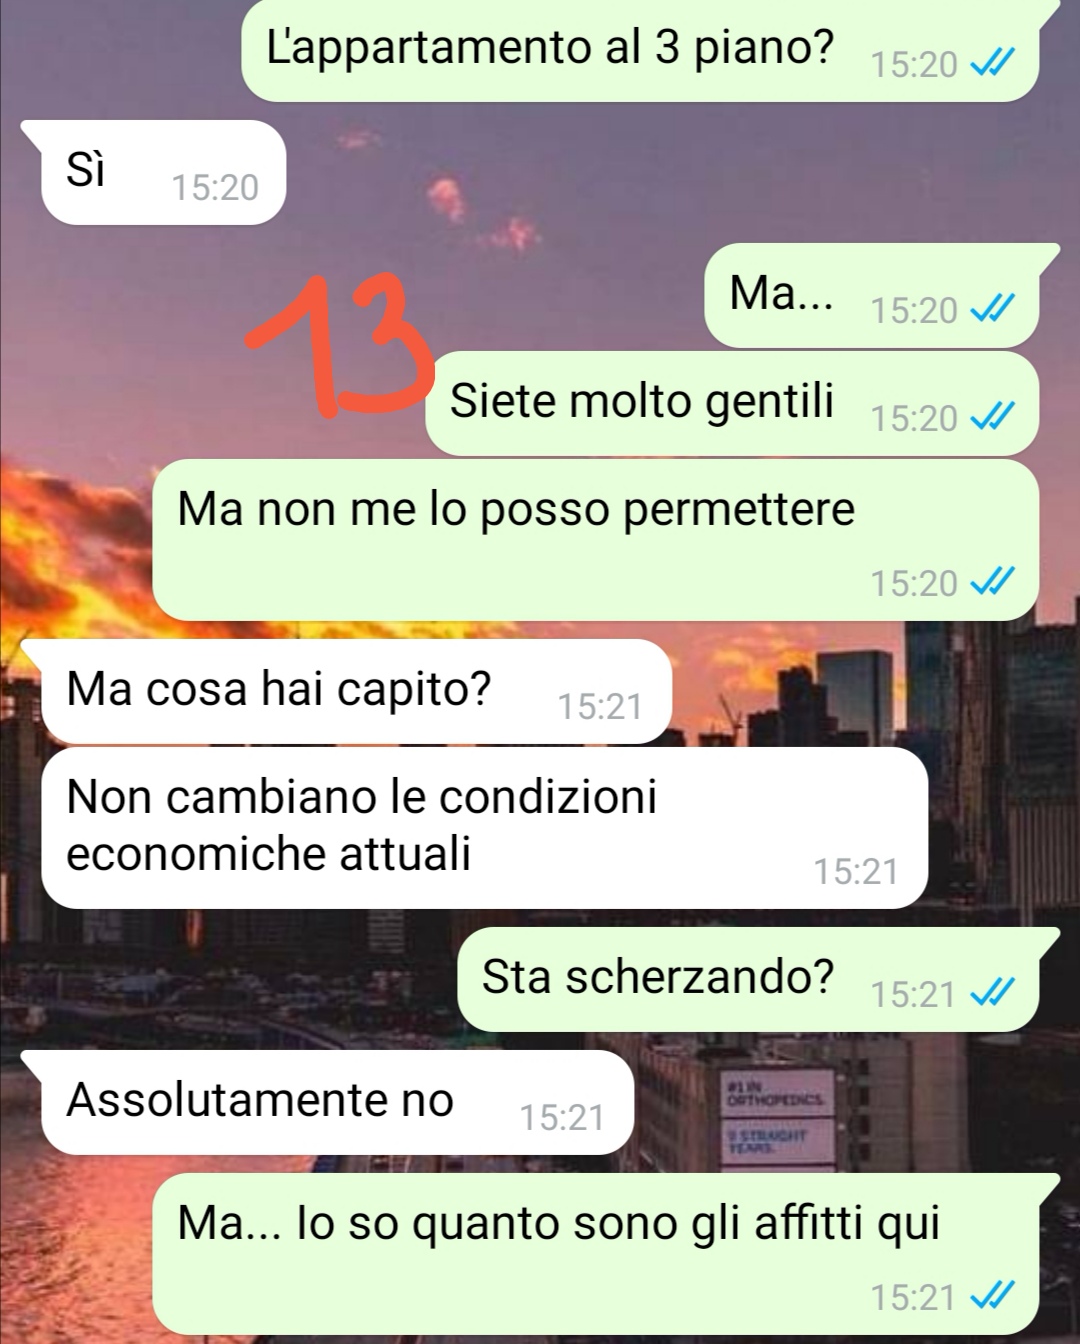Select the "Ma non me lo posso permettere" bubble
Image resolution: width=1080 pixels, height=1344 pixels.
pyautogui.click(x=595, y=540)
